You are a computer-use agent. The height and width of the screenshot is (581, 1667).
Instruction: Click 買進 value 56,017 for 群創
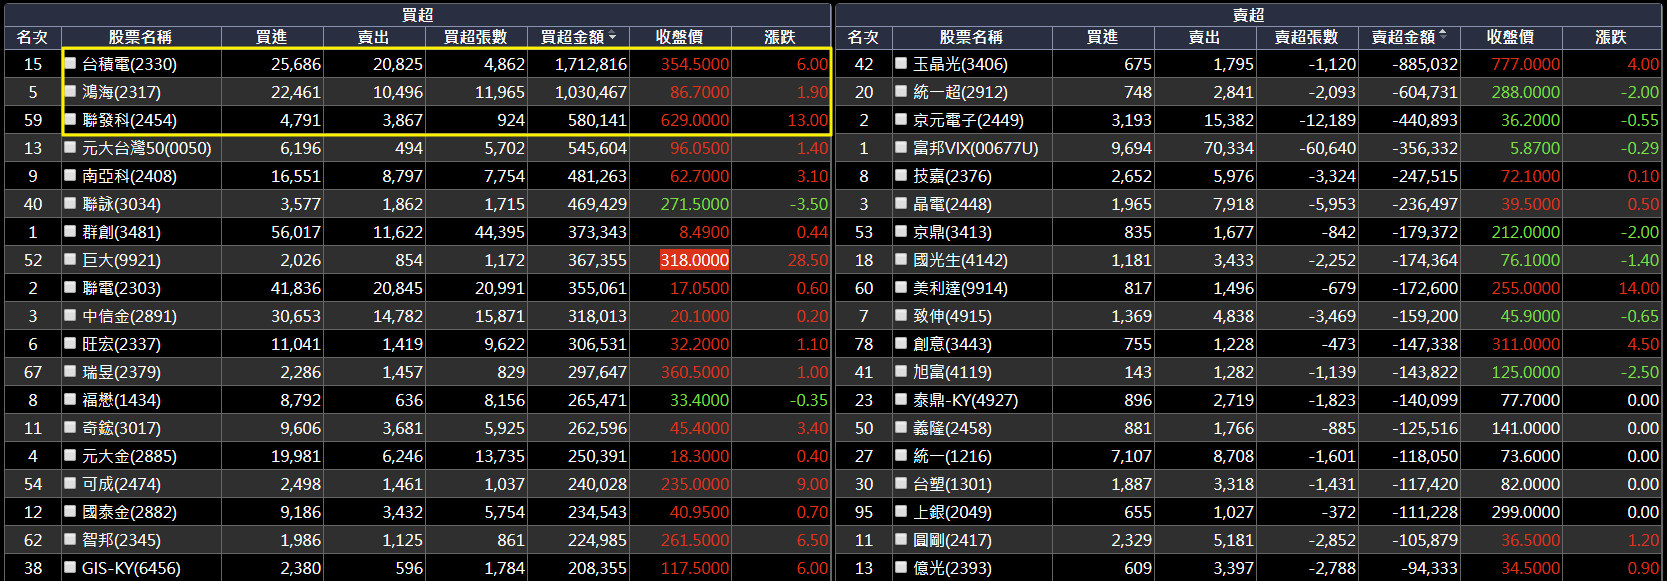[296, 232]
